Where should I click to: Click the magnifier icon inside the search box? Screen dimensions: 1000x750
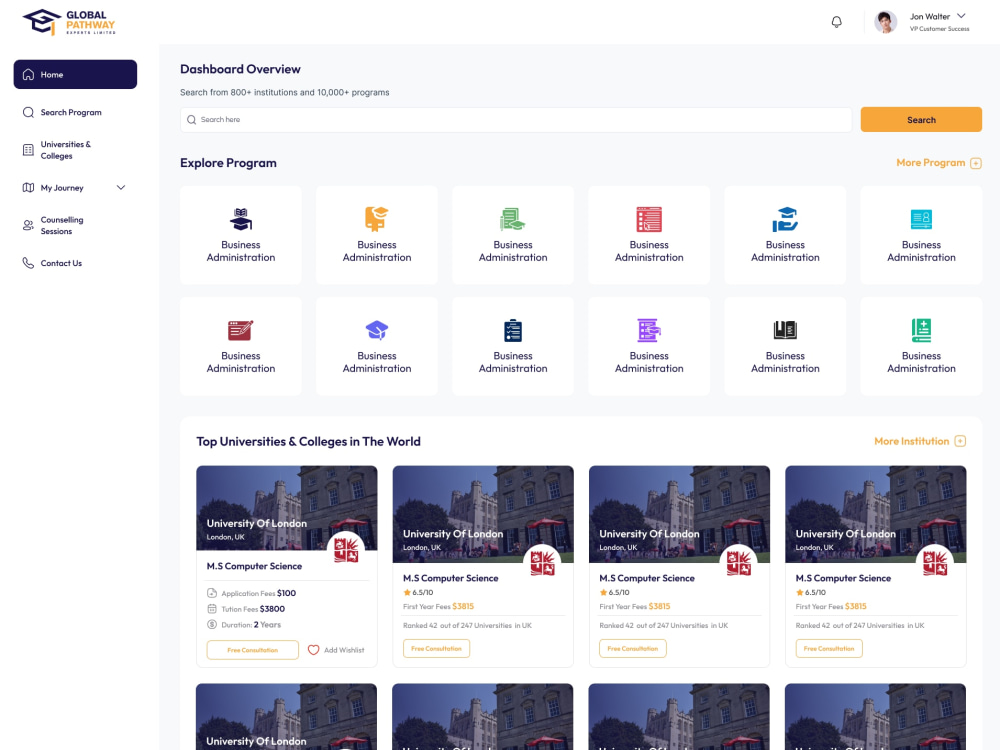(191, 120)
